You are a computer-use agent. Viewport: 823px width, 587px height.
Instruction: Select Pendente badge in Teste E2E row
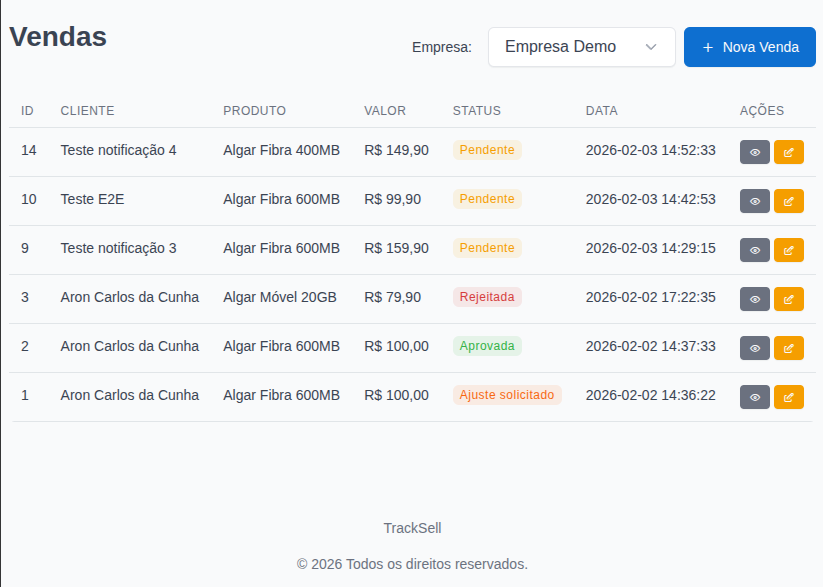coord(487,199)
